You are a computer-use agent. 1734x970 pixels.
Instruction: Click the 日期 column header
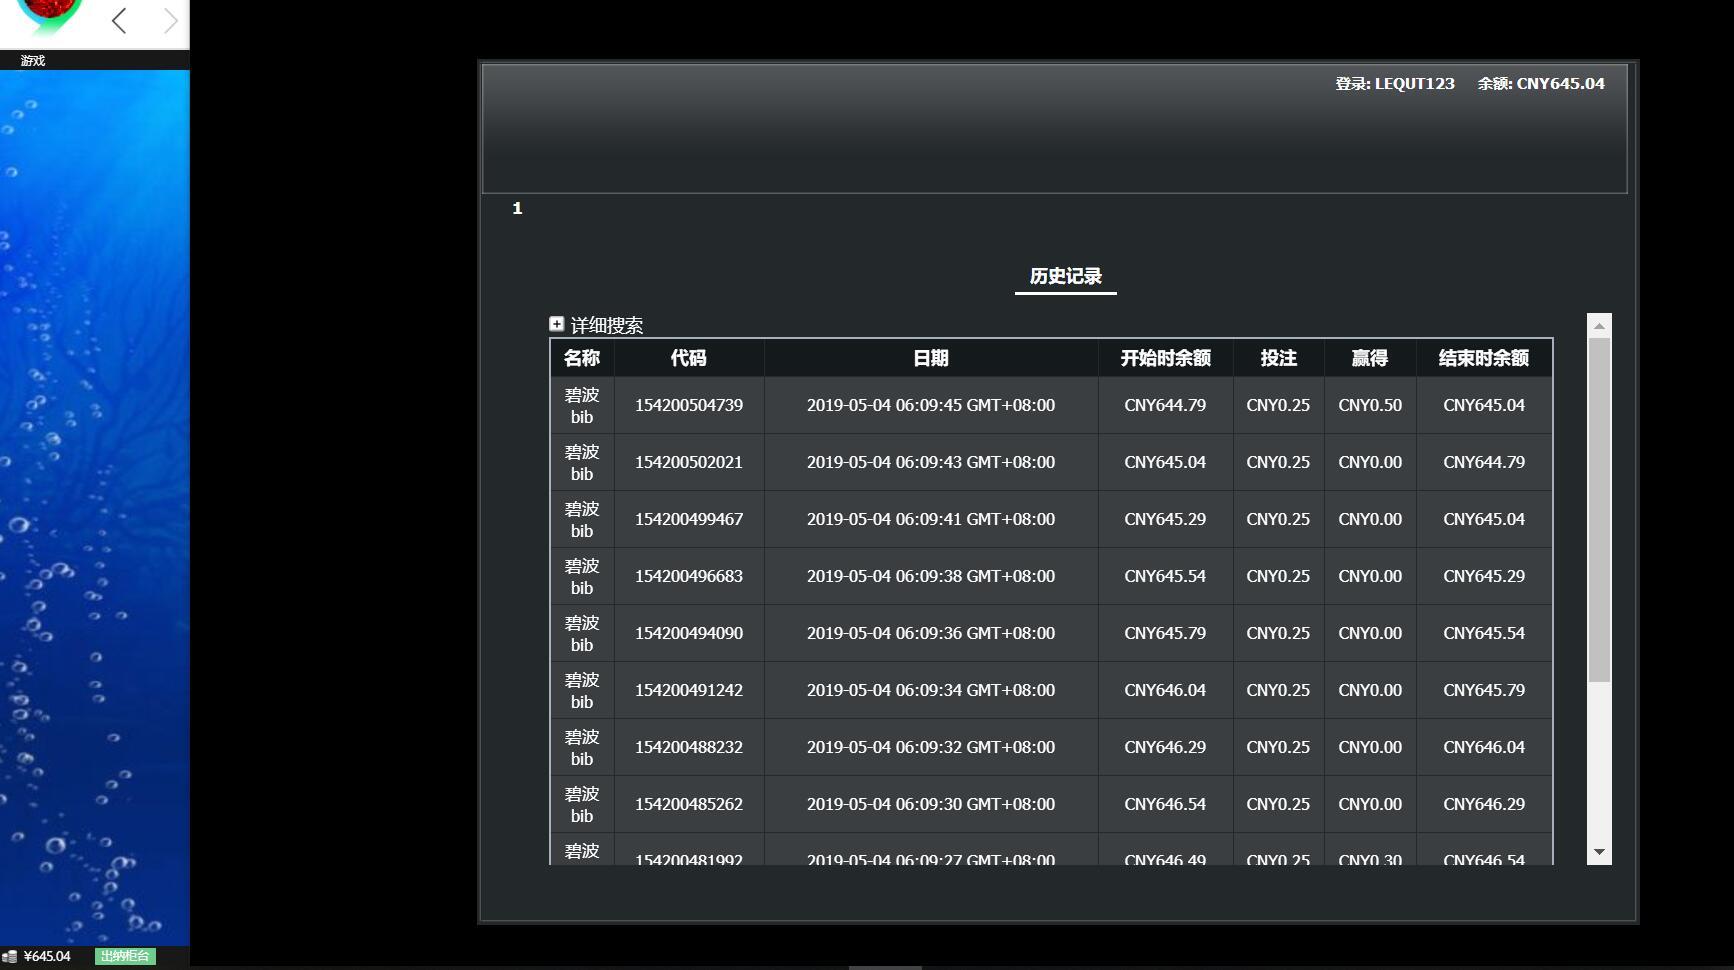click(x=931, y=358)
